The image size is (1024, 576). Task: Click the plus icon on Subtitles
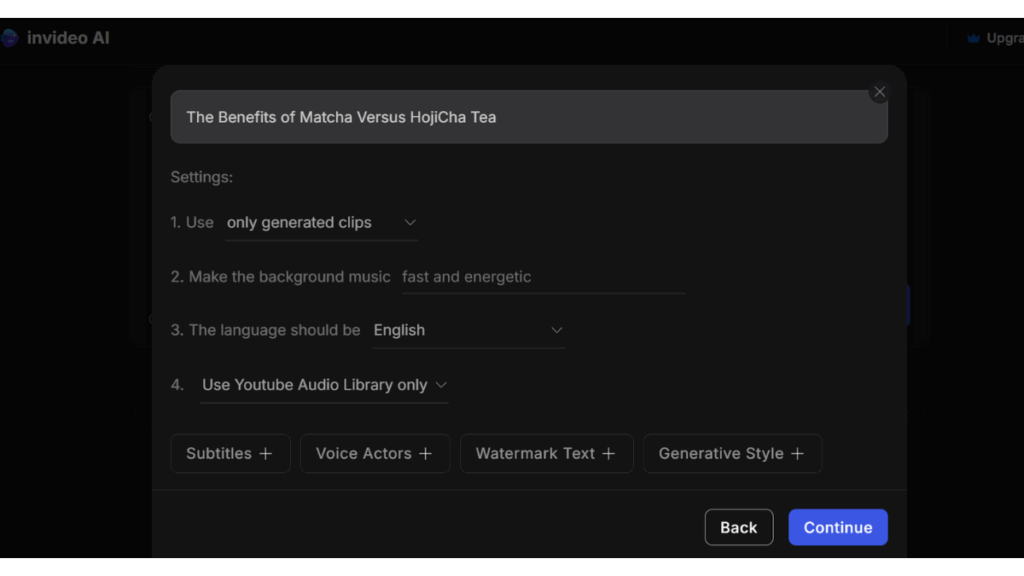click(x=266, y=453)
